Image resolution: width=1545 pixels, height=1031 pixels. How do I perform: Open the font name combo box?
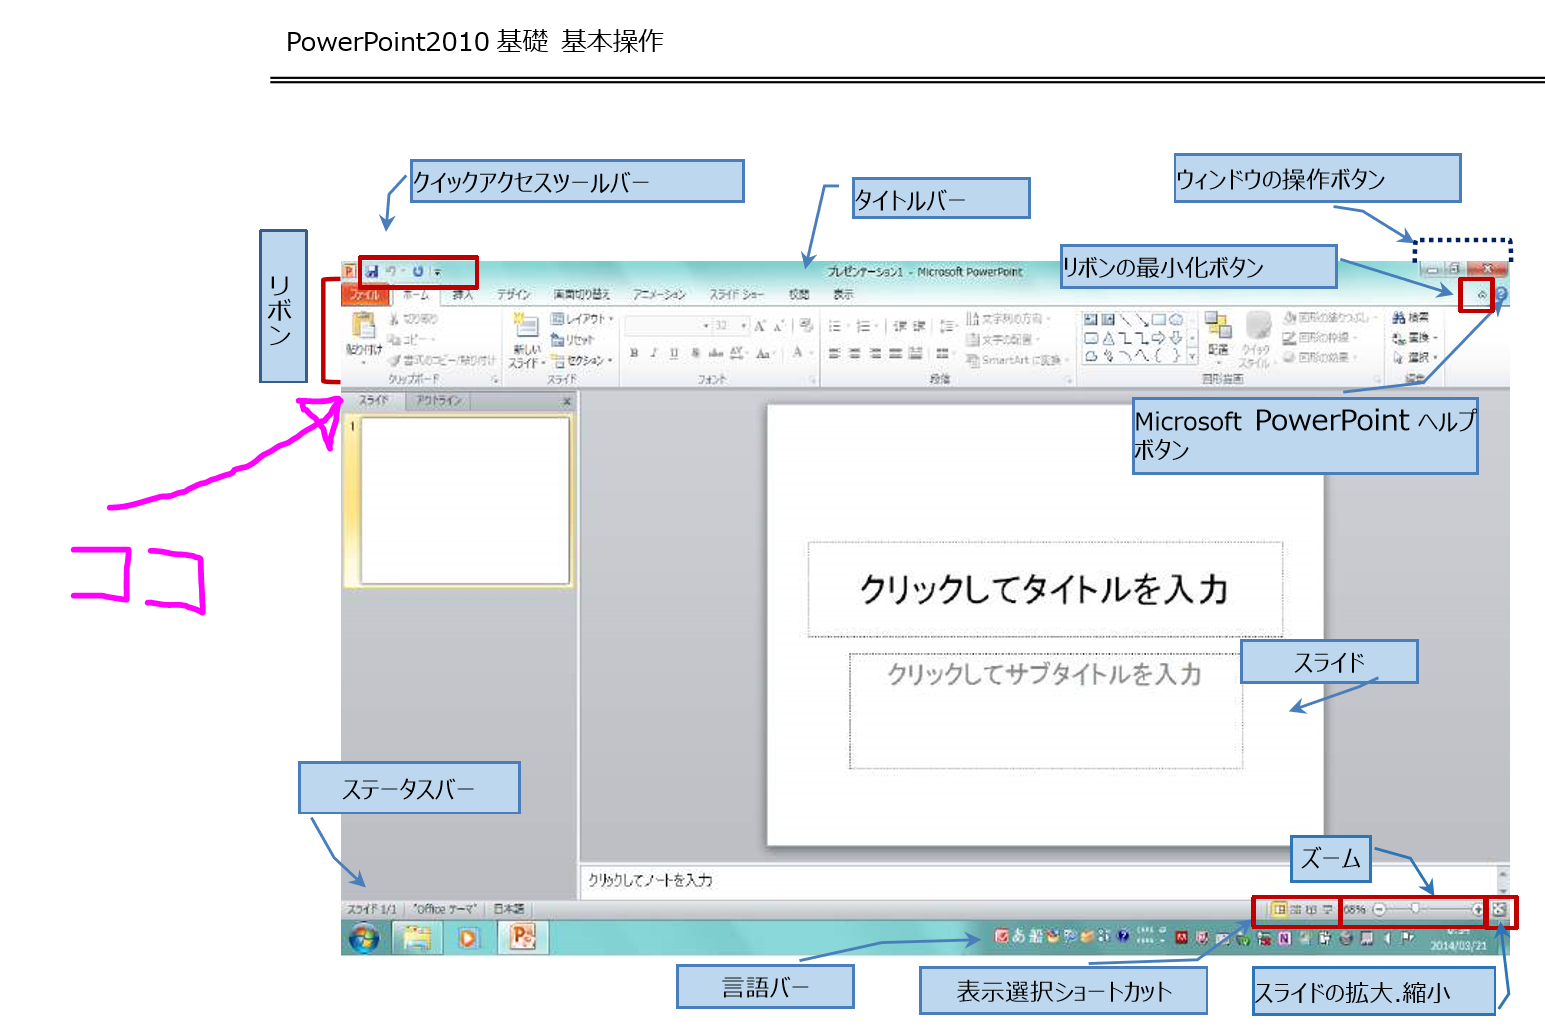tap(667, 326)
